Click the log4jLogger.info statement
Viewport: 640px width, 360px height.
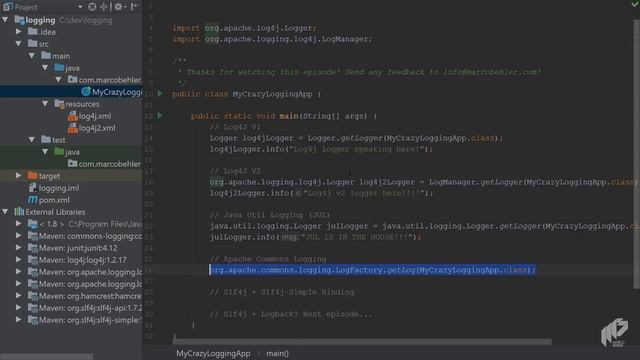321,149
